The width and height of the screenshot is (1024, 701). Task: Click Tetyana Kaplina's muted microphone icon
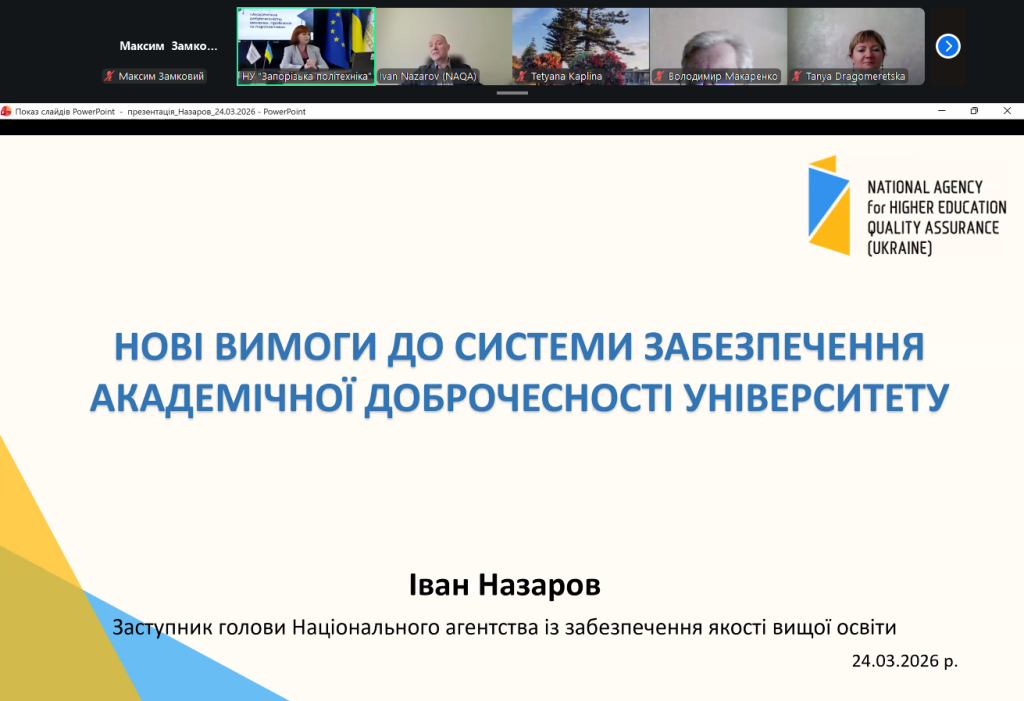(521, 76)
